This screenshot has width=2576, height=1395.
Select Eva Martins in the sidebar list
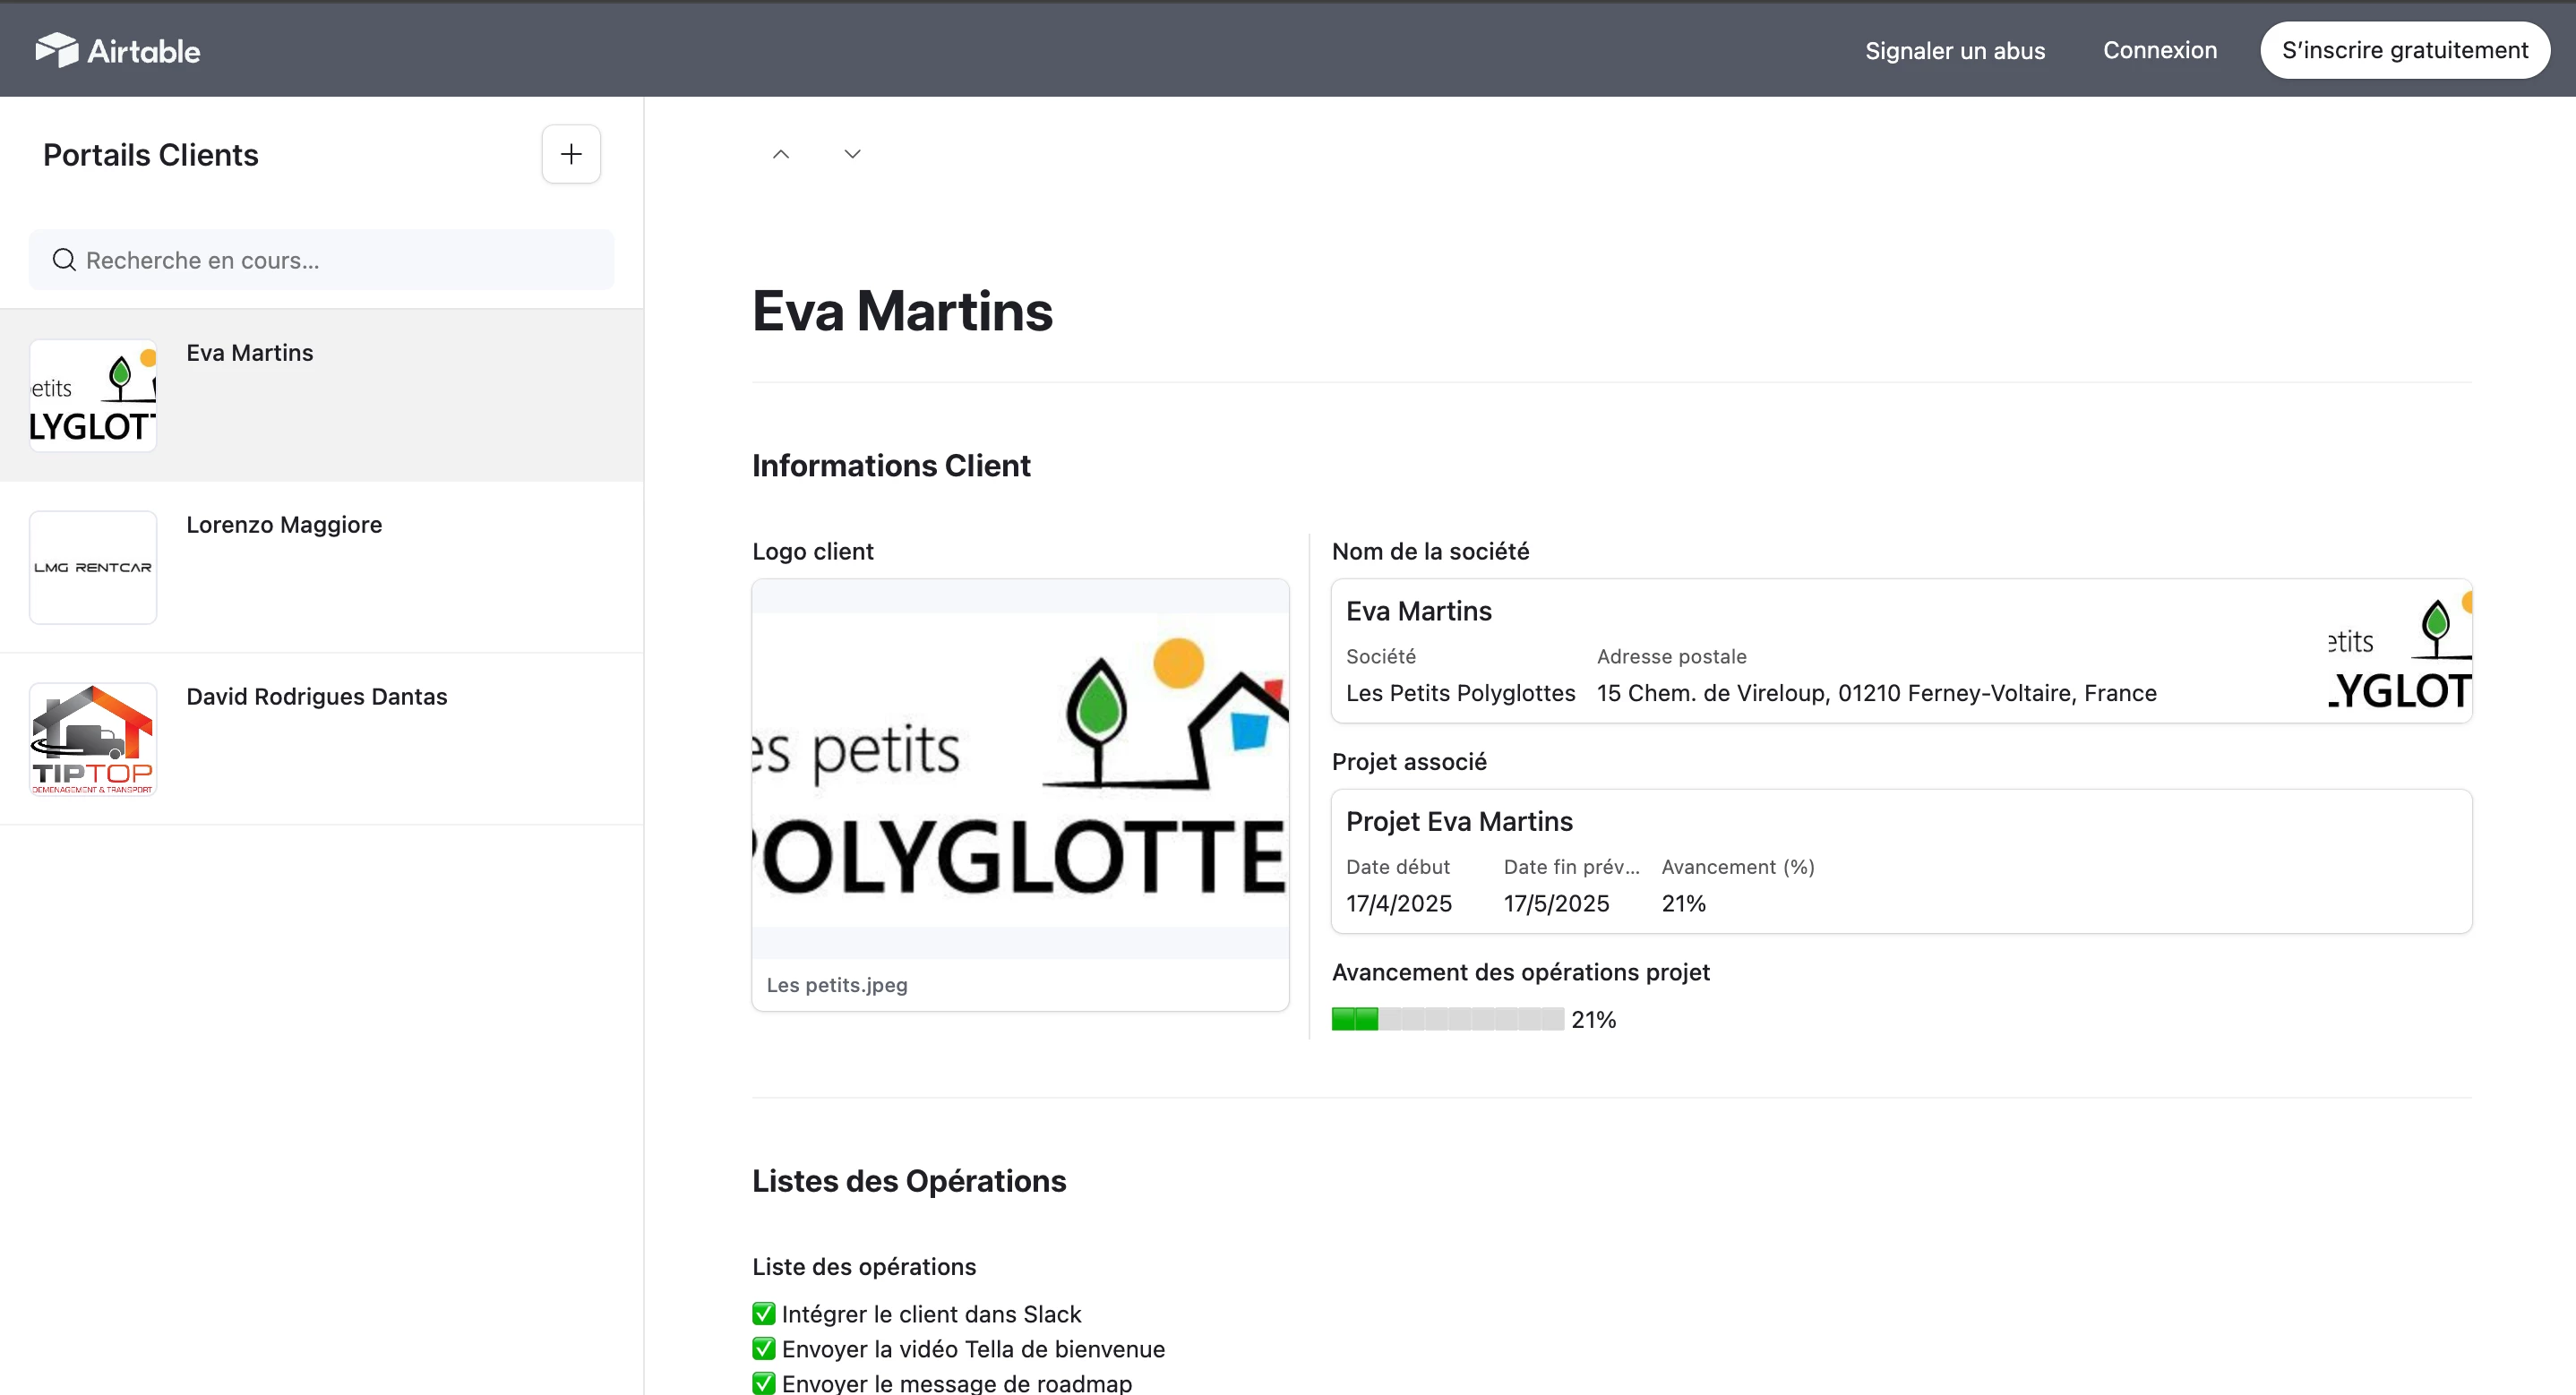pyautogui.click(x=322, y=395)
